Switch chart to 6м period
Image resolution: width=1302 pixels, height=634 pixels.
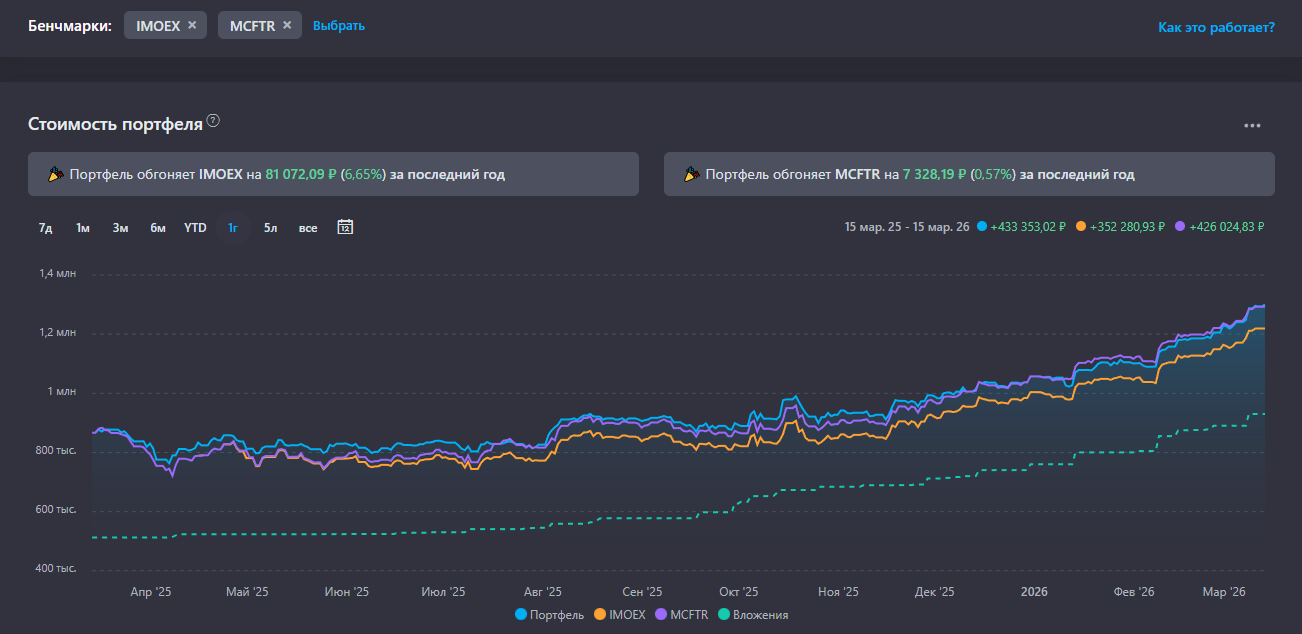click(x=158, y=228)
